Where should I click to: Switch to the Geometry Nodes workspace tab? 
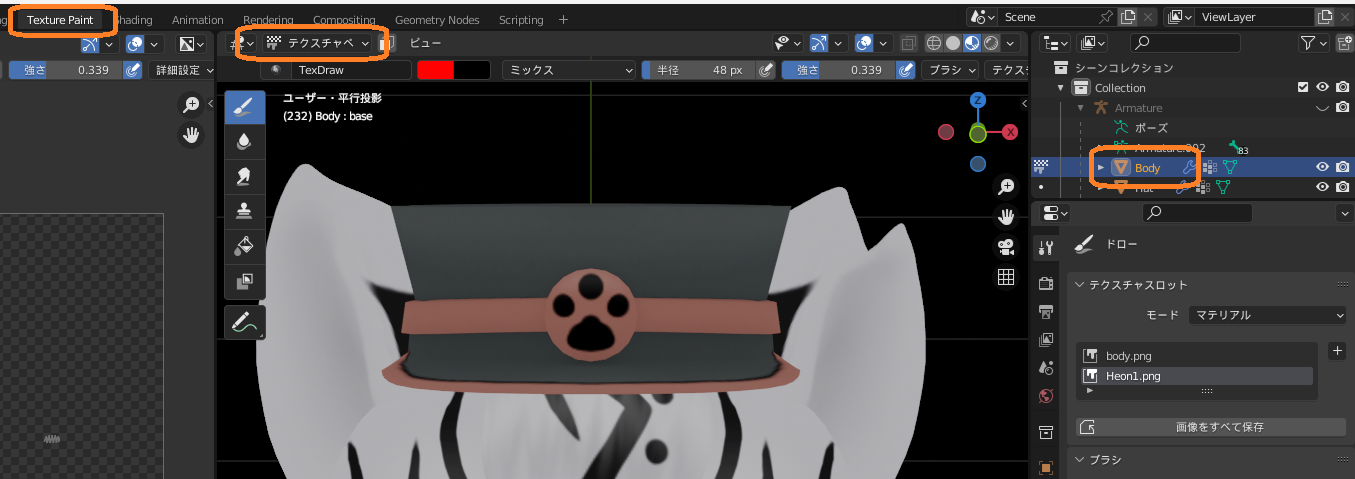[x=437, y=19]
